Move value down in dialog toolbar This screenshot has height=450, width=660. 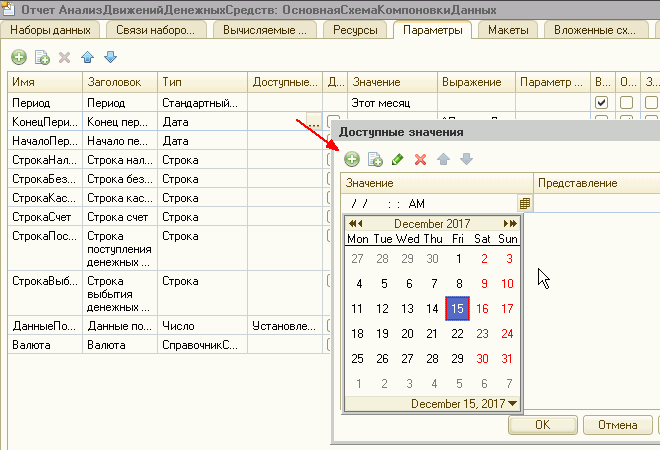[x=466, y=159]
